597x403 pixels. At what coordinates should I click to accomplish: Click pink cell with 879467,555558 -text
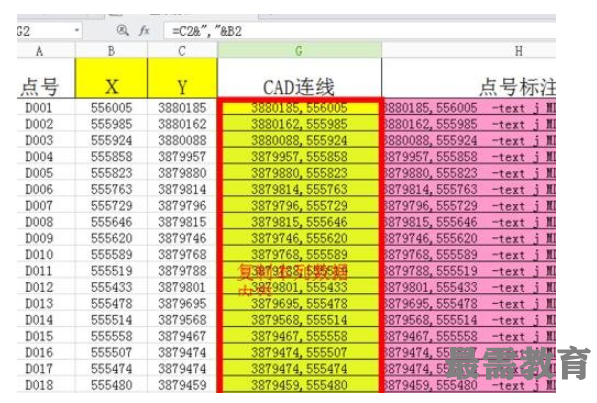469,336
